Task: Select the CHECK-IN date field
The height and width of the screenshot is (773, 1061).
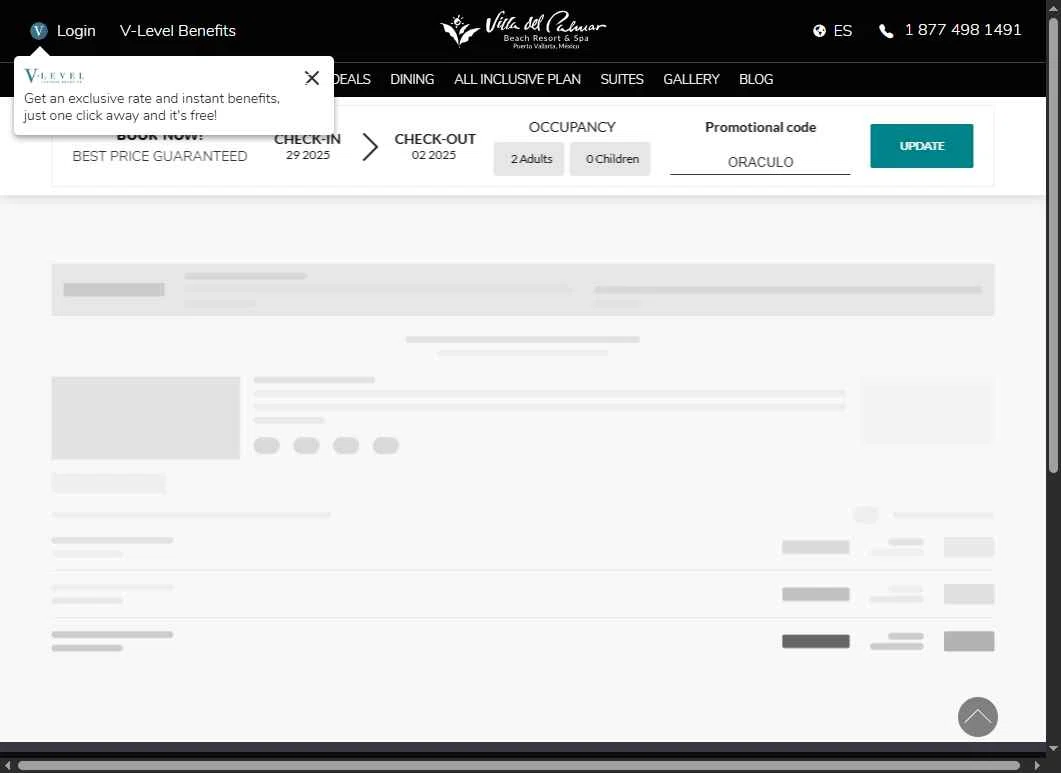Action: pyautogui.click(x=308, y=147)
